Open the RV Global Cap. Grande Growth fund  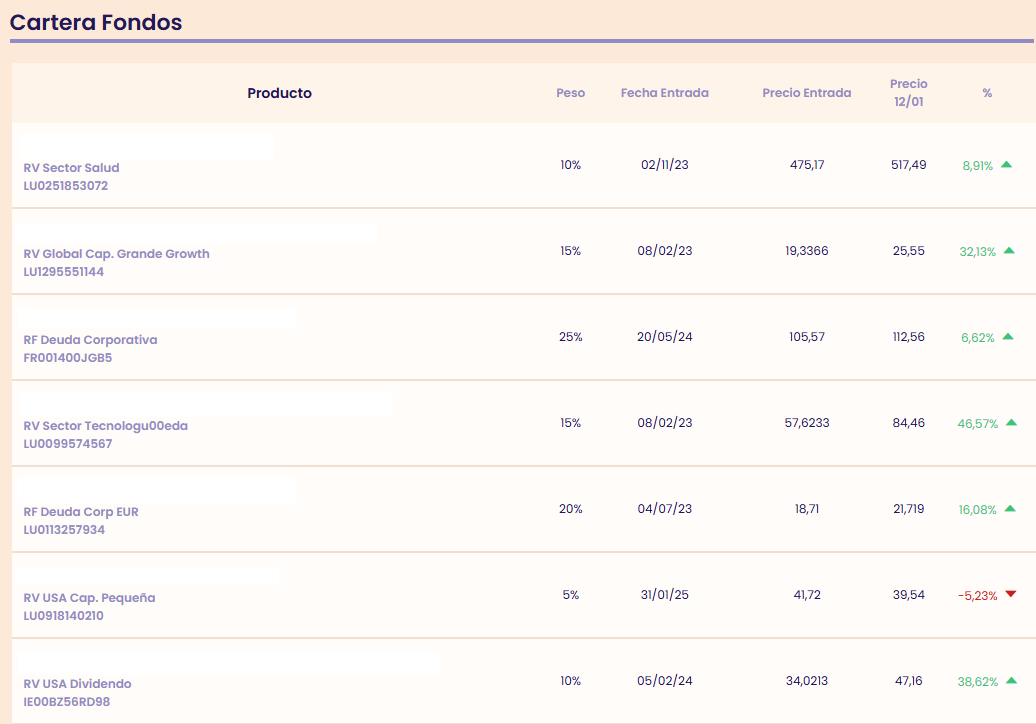click(x=116, y=254)
